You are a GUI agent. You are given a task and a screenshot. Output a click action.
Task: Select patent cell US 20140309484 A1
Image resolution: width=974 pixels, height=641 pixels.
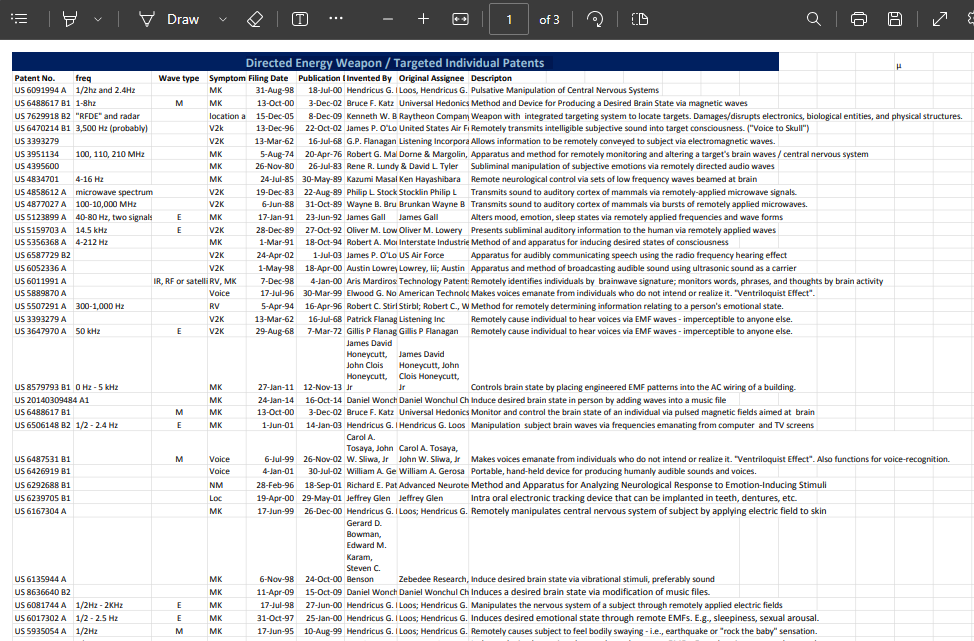click(52, 401)
